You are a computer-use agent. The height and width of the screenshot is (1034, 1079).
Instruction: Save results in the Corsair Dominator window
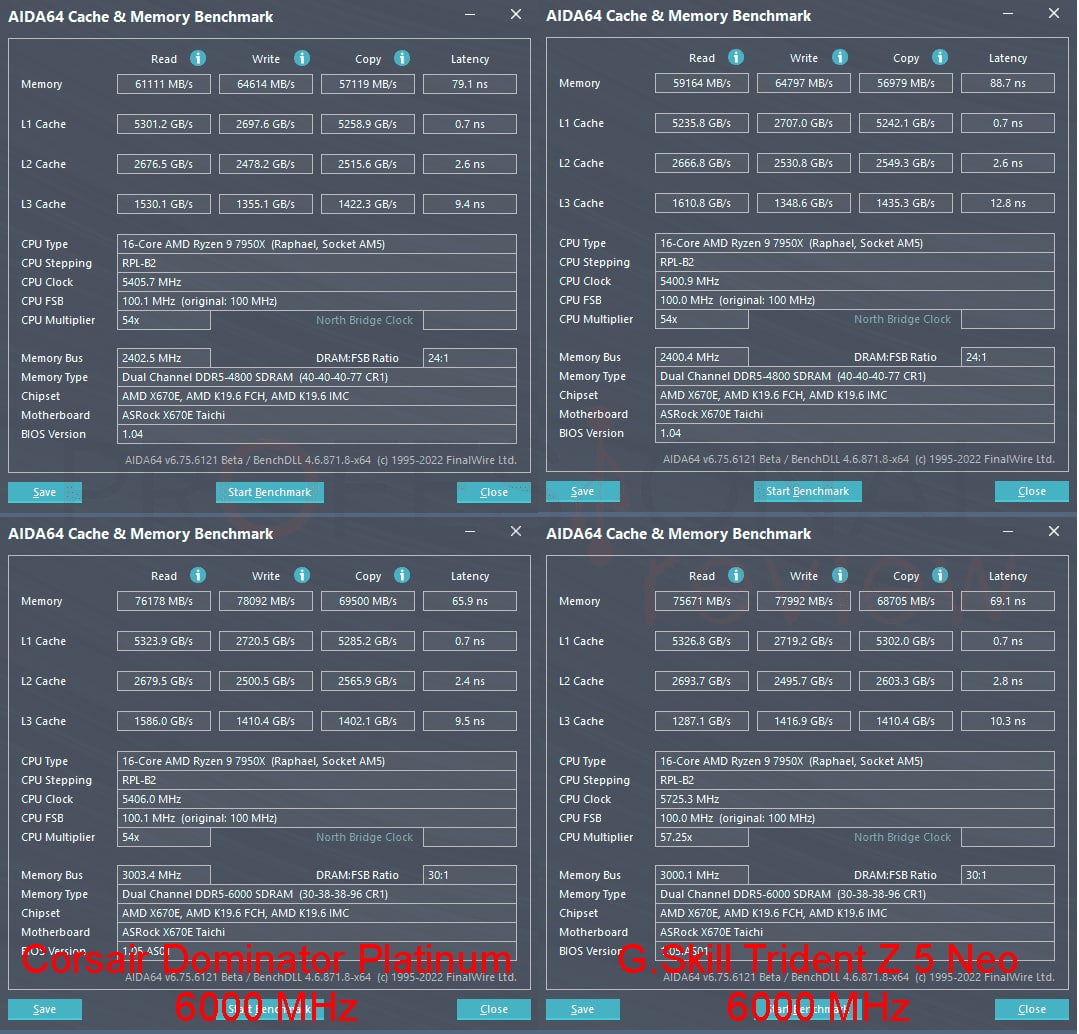[45, 1009]
